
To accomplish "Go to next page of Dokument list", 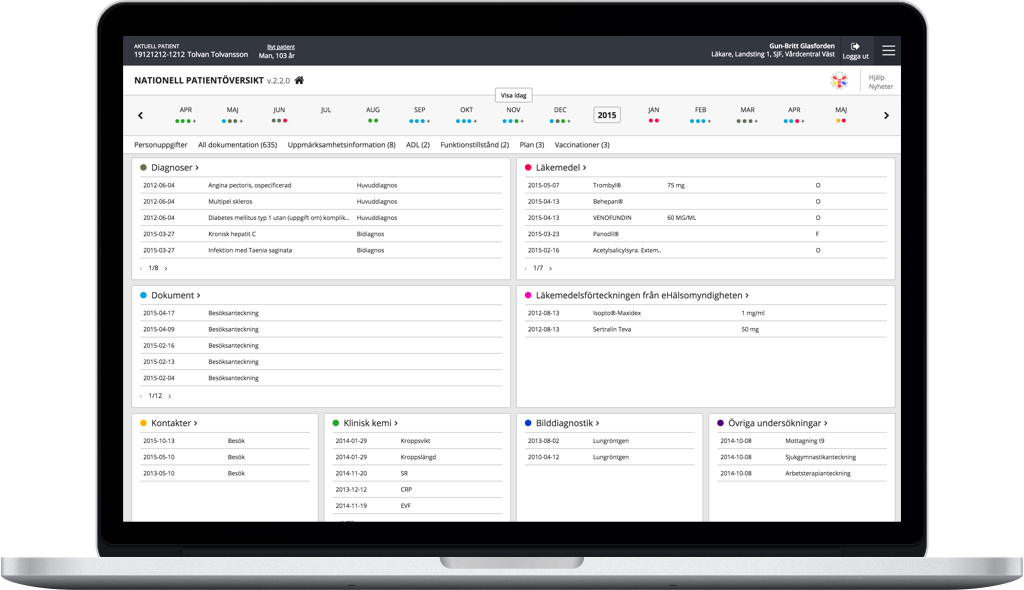I will tap(169, 396).
